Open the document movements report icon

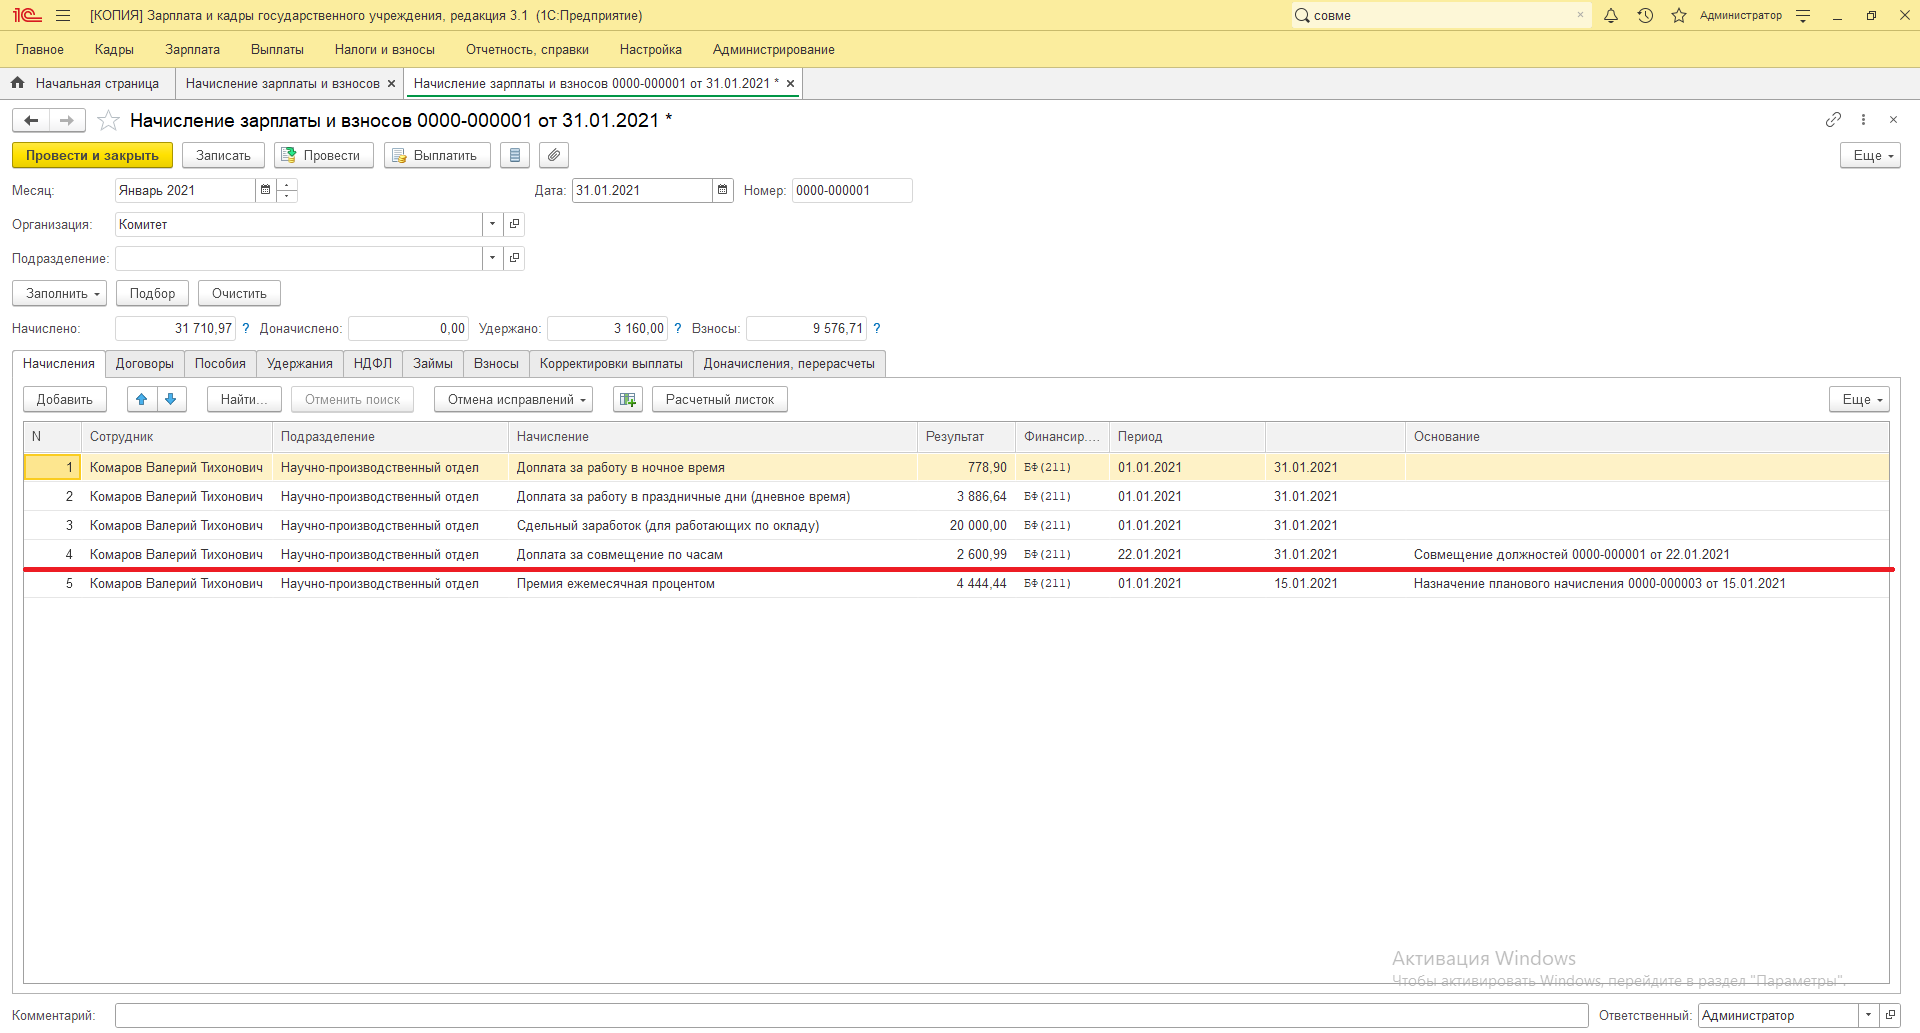point(514,155)
